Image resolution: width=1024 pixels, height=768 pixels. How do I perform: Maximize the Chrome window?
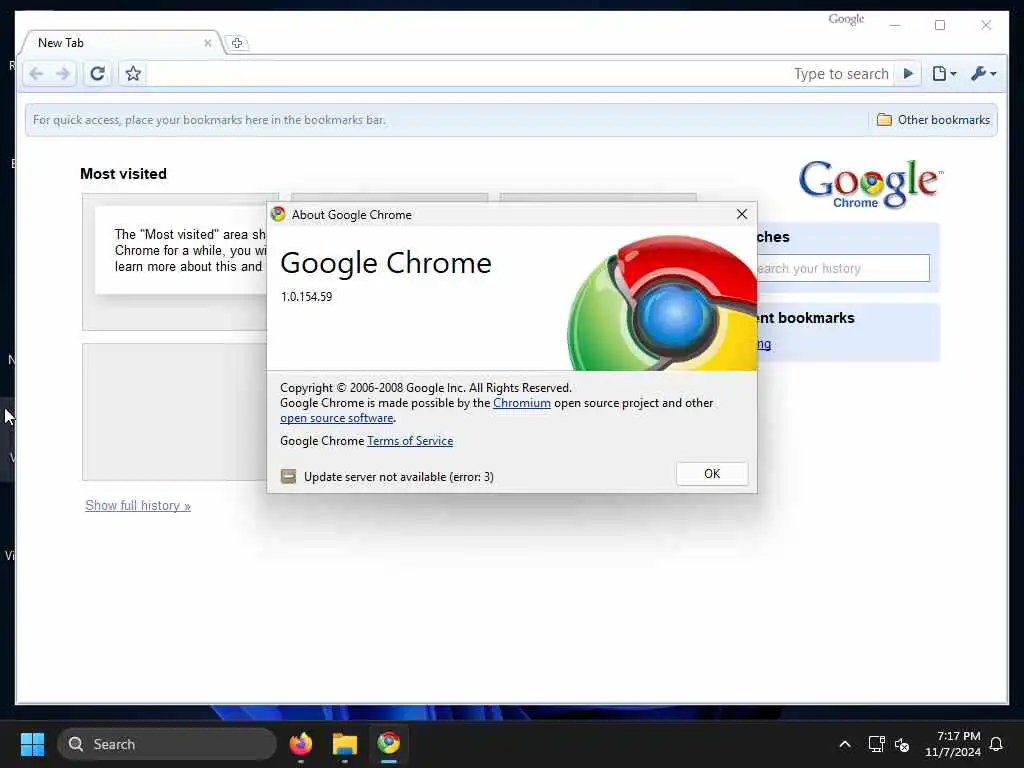tap(940, 25)
